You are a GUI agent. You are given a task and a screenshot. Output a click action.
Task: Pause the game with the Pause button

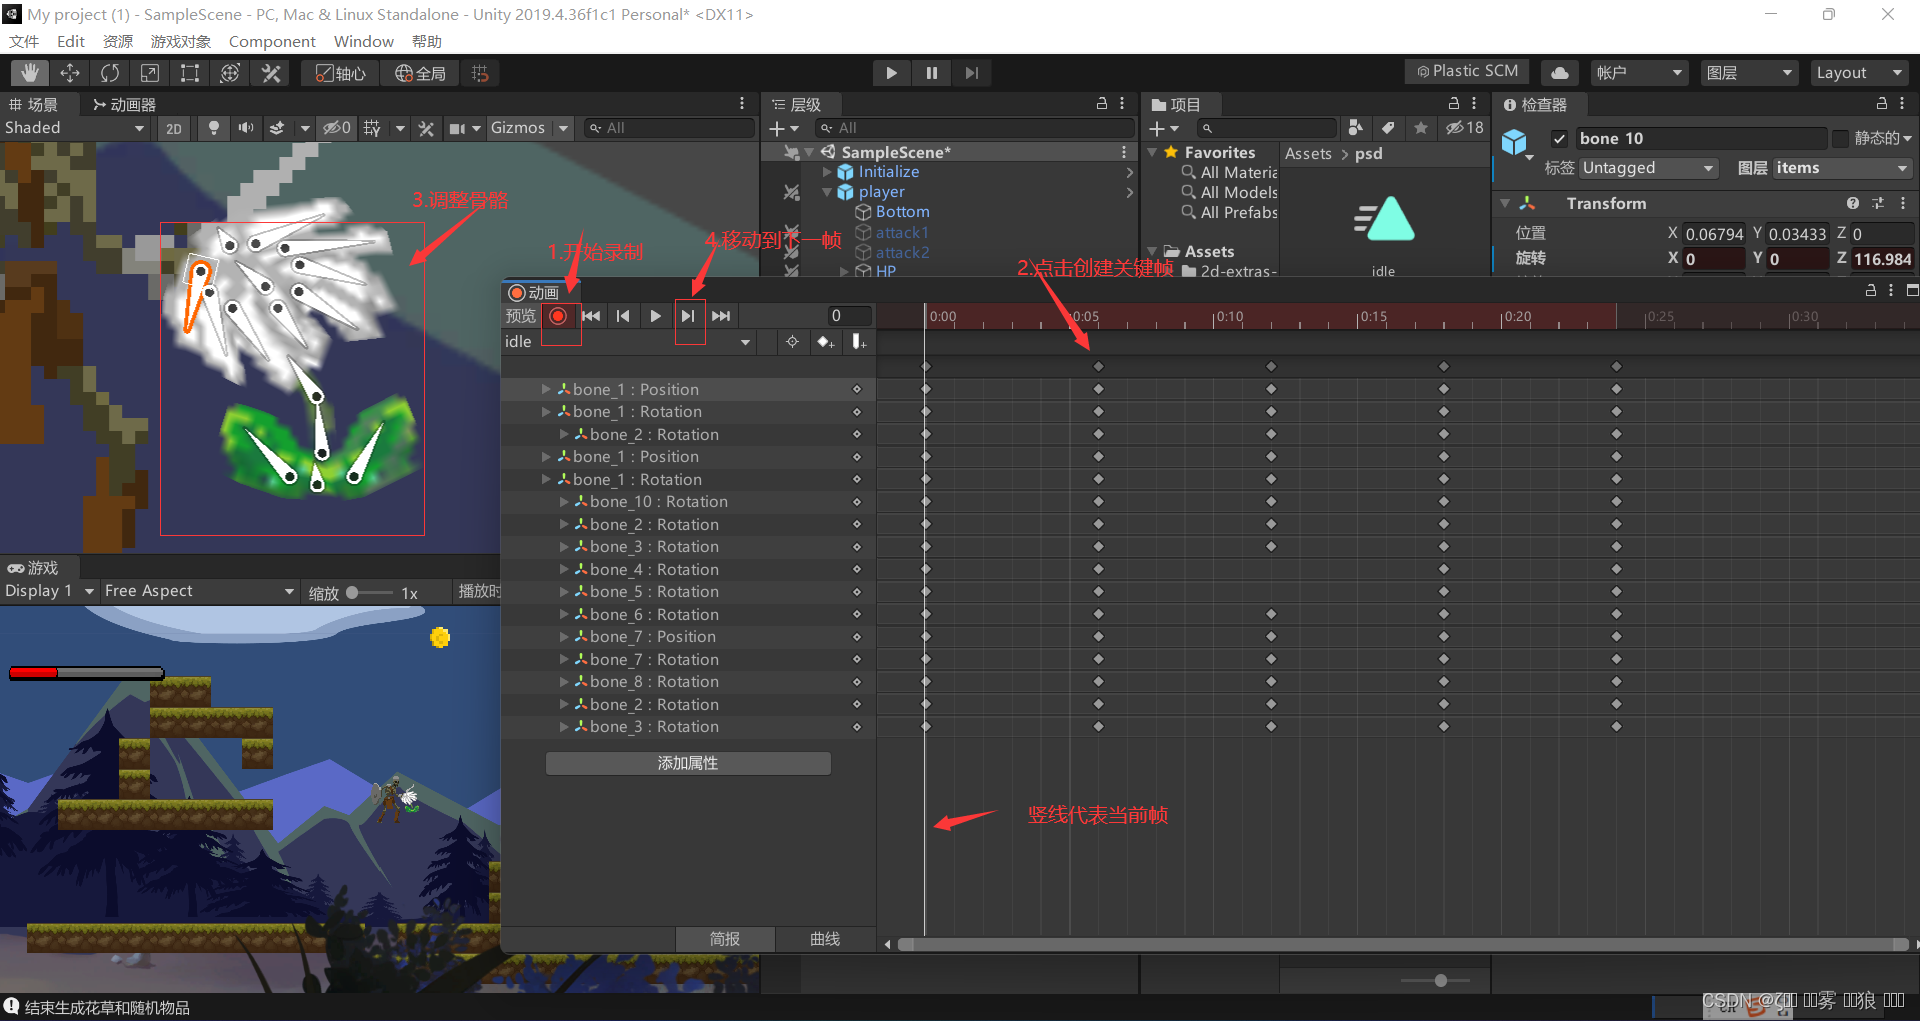pos(931,73)
